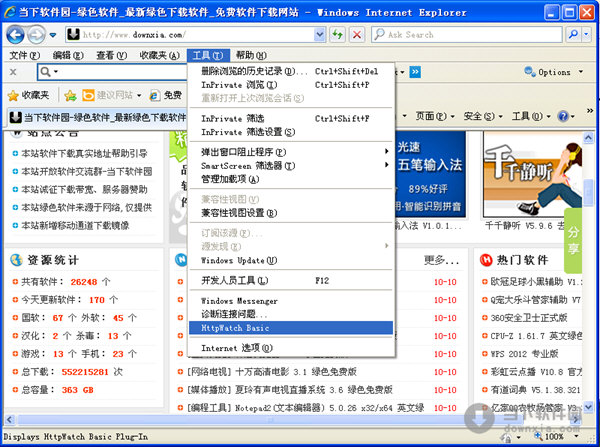Click the horizontal scrollbar left arrow
Screen dimensions: 600x447
pyautogui.click(x=10, y=419)
